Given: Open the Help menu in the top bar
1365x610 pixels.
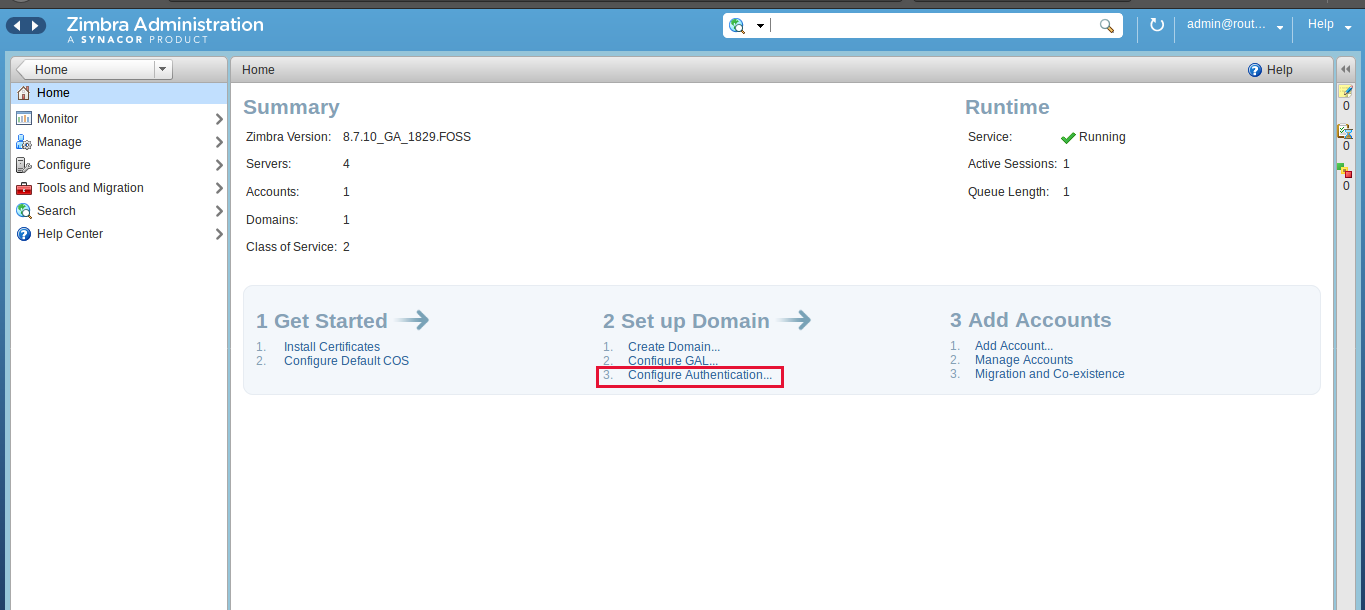Looking at the screenshot, I should click(1329, 25).
